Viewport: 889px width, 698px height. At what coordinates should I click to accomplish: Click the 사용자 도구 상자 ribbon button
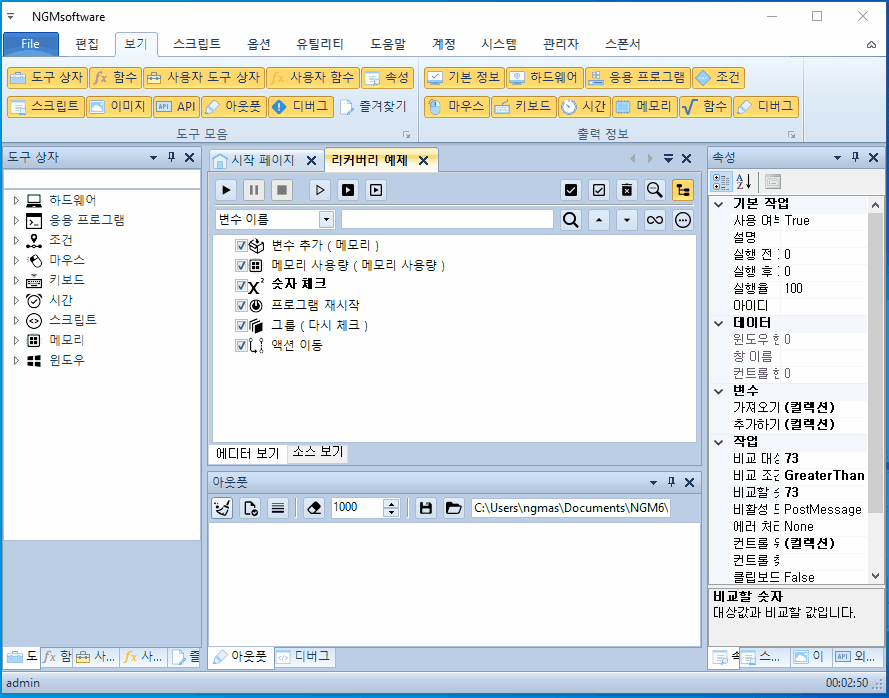[x=204, y=78]
